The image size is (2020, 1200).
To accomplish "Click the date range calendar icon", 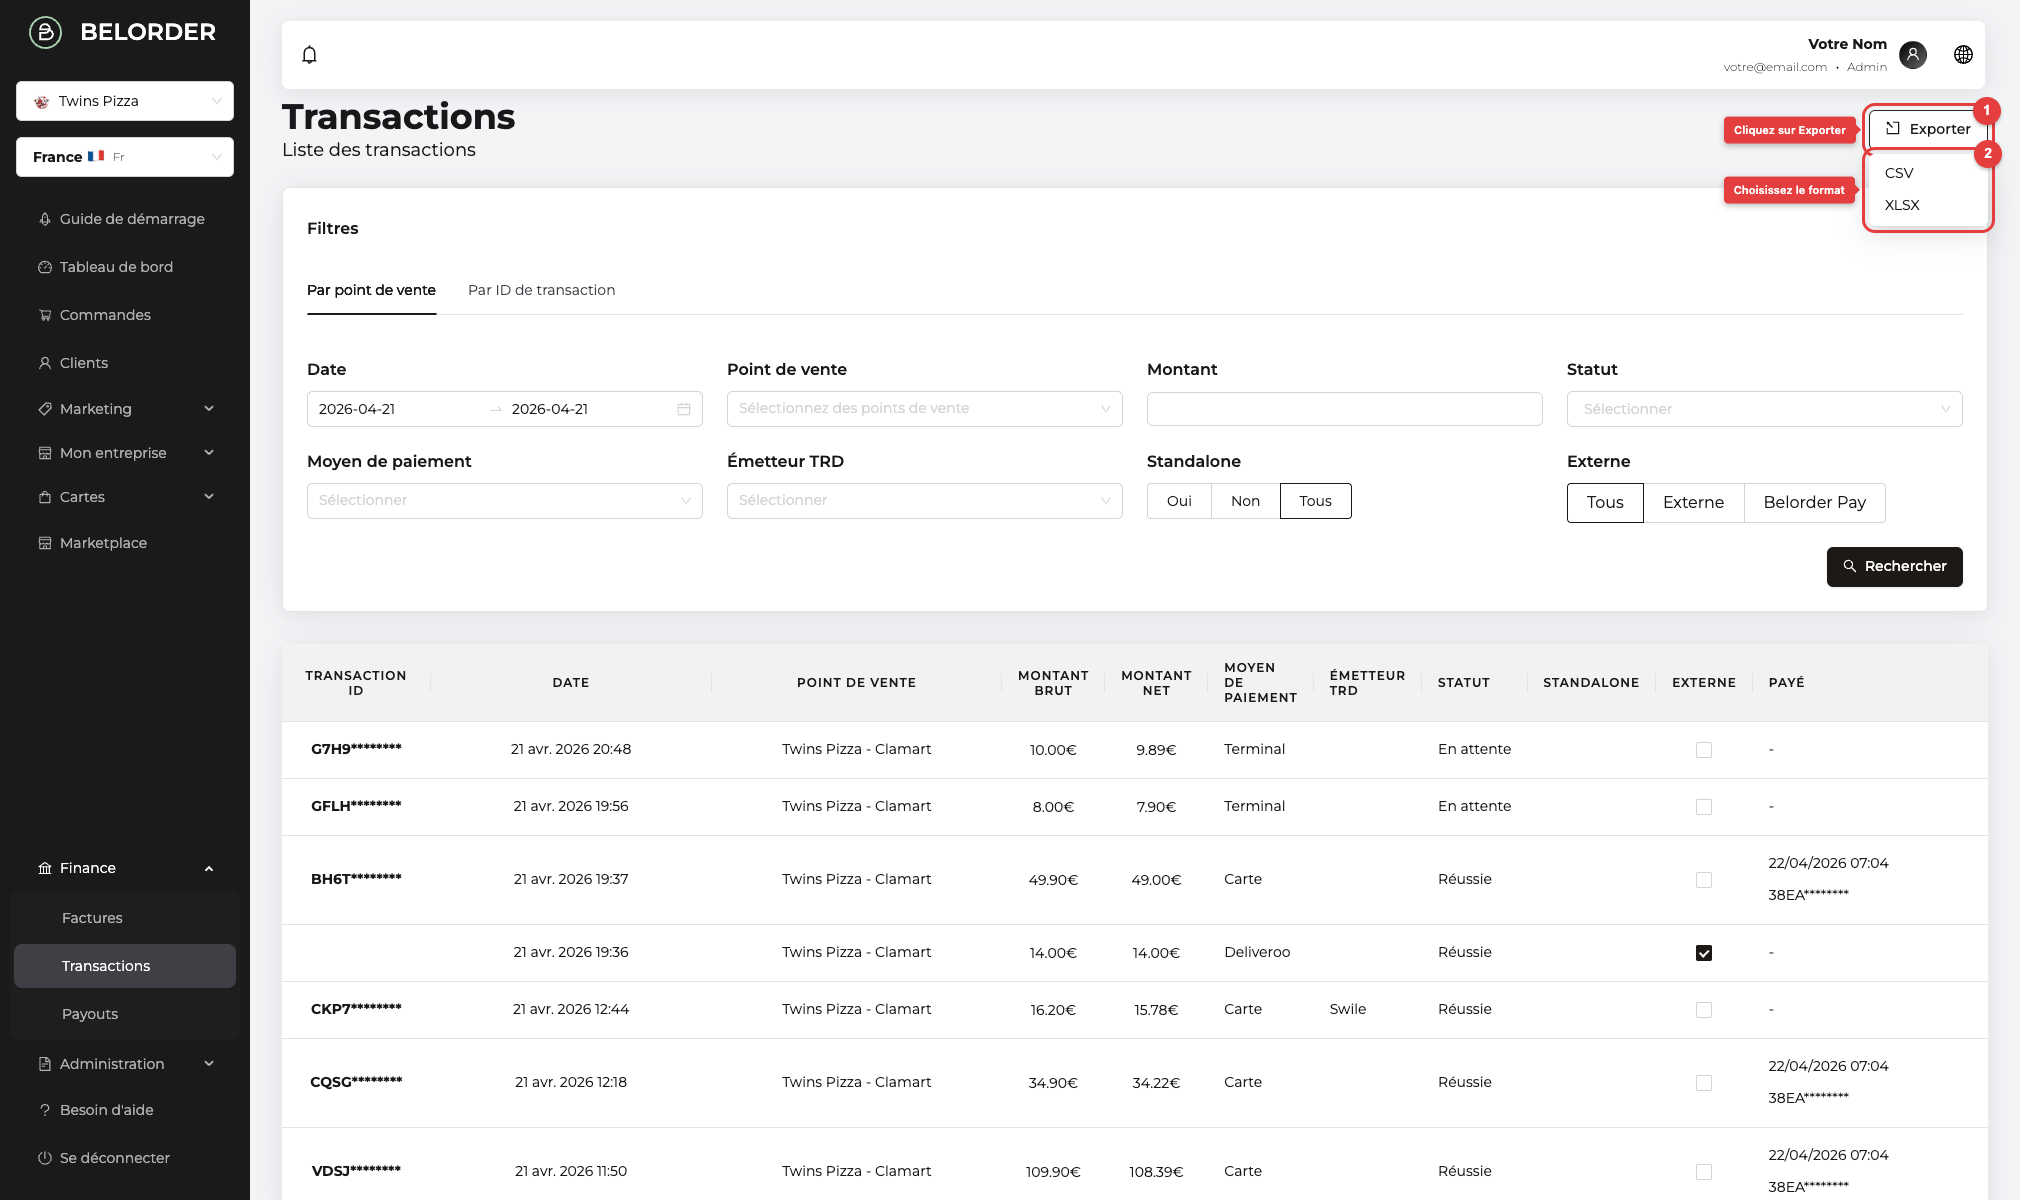I will (x=684, y=409).
